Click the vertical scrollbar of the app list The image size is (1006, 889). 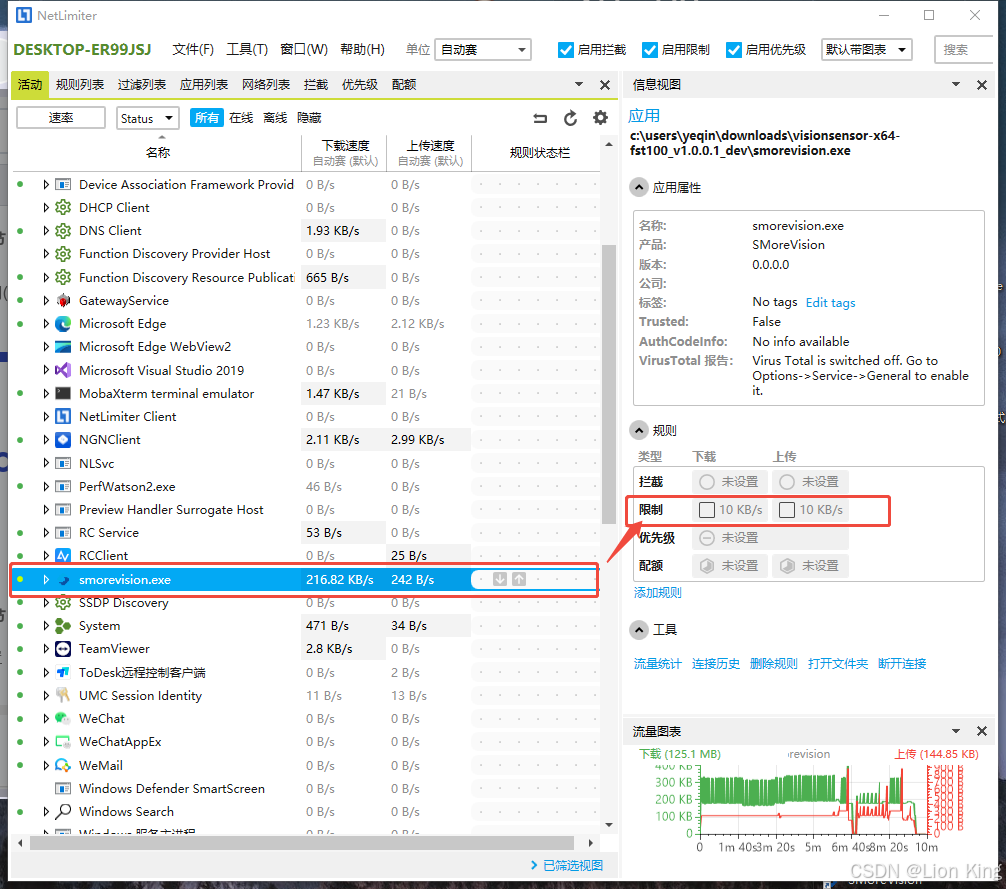pos(609,384)
